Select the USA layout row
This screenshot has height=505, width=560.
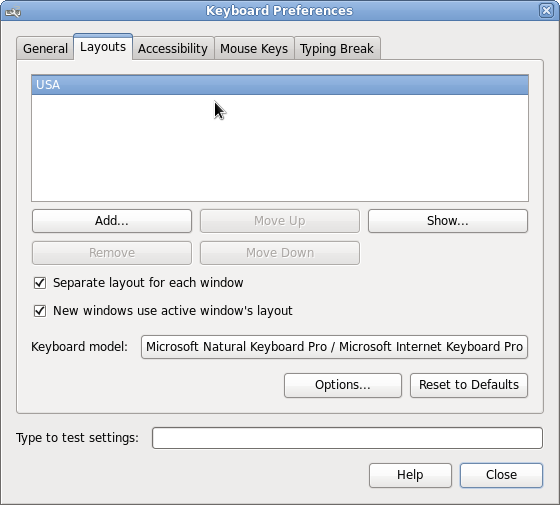click(280, 85)
